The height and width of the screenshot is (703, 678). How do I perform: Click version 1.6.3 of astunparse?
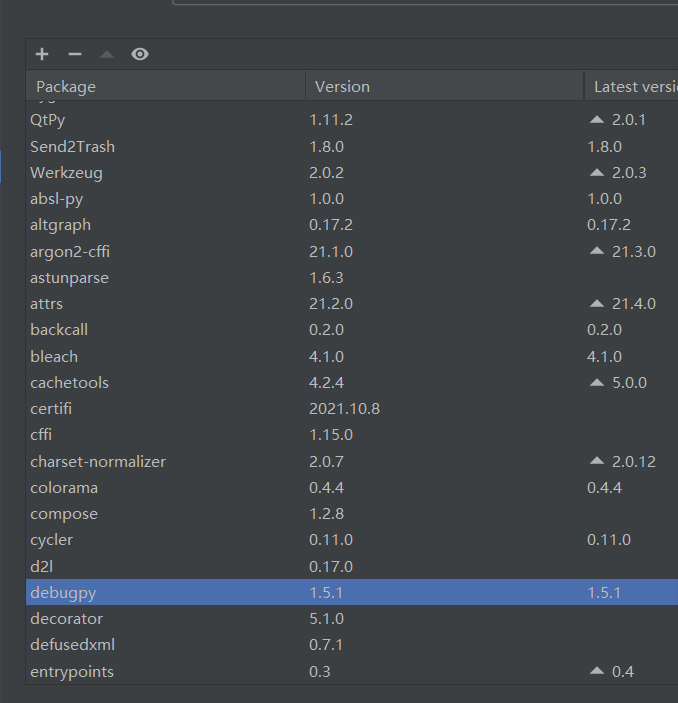[x=326, y=278]
